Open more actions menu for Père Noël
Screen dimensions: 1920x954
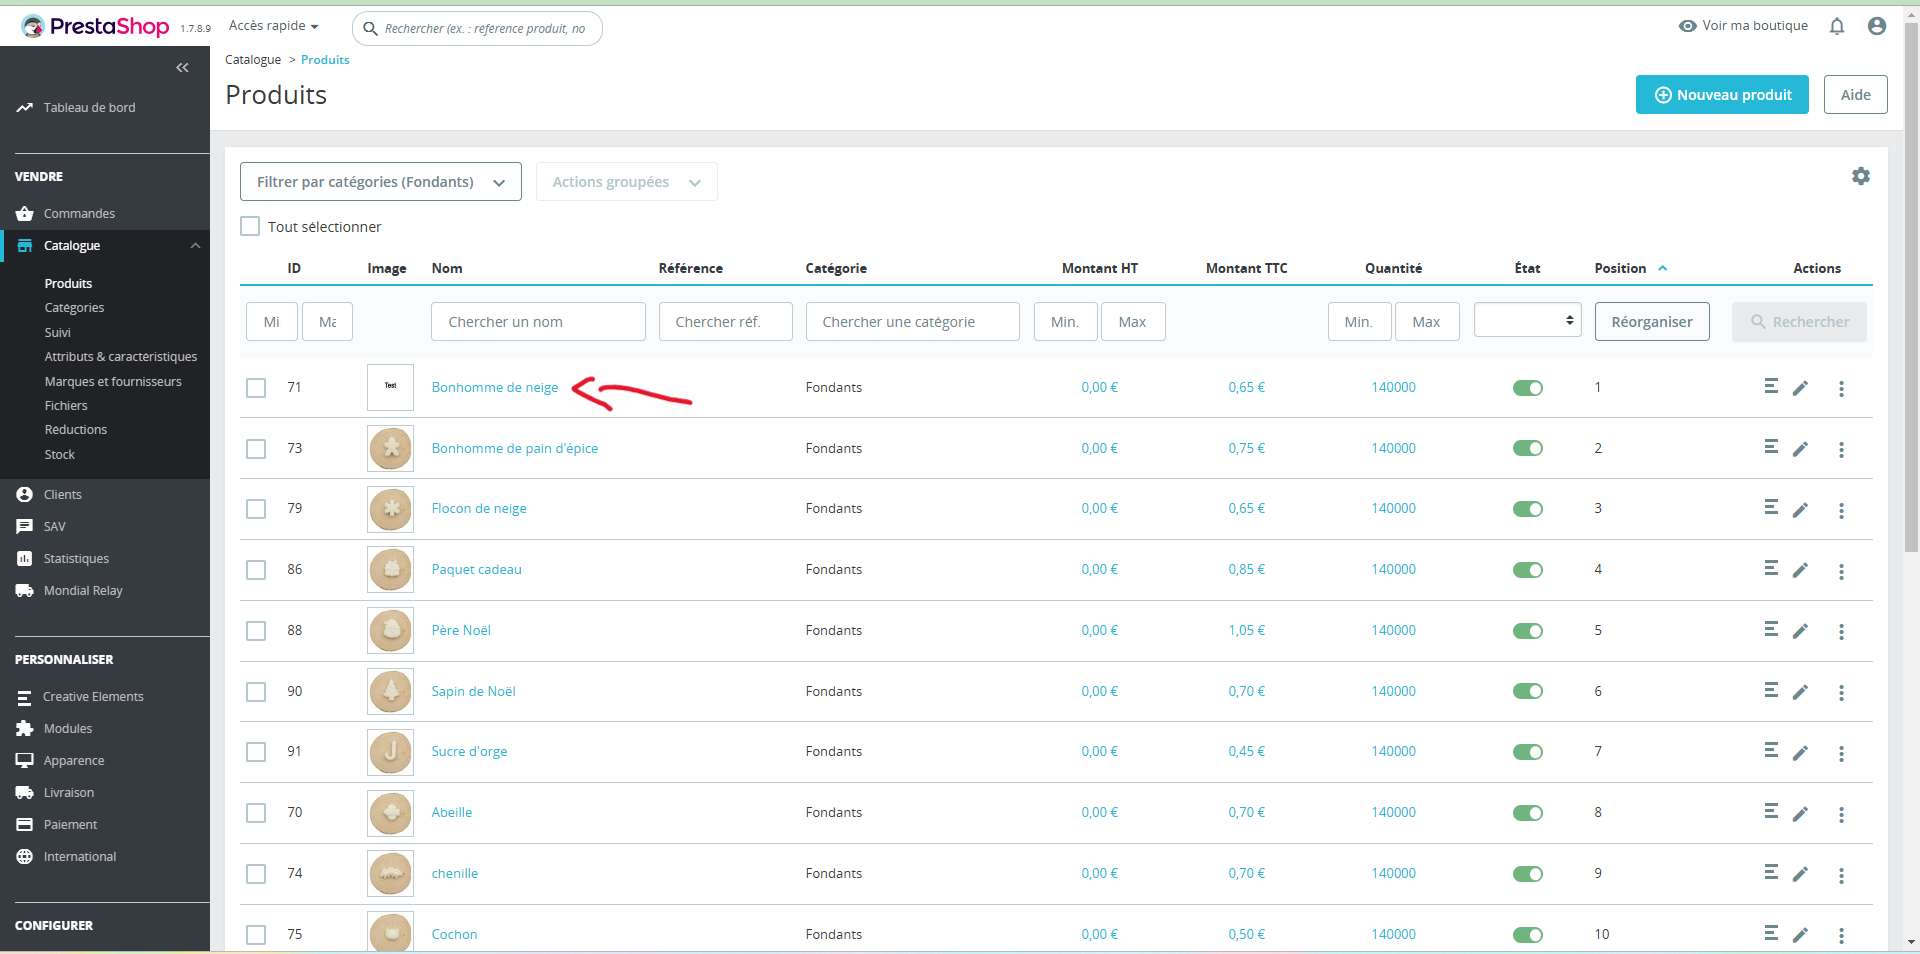1841,631
